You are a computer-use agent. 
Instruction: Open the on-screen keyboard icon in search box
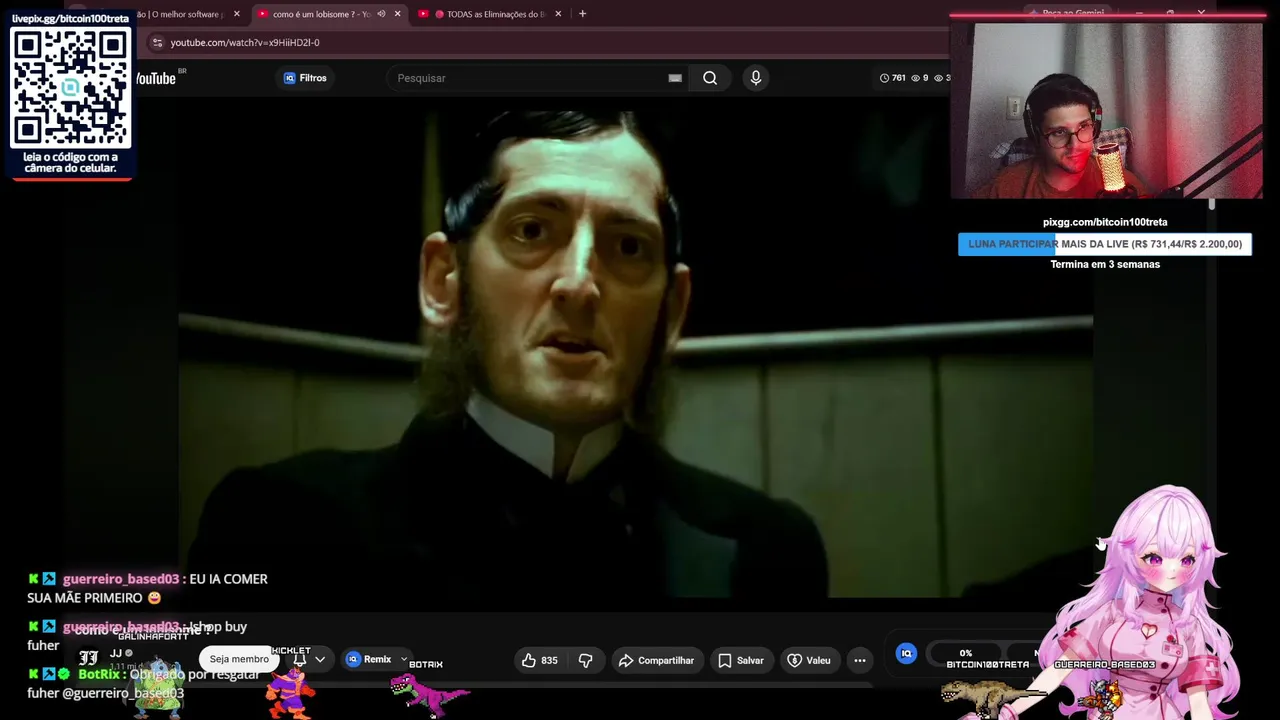tap(675, 78)
